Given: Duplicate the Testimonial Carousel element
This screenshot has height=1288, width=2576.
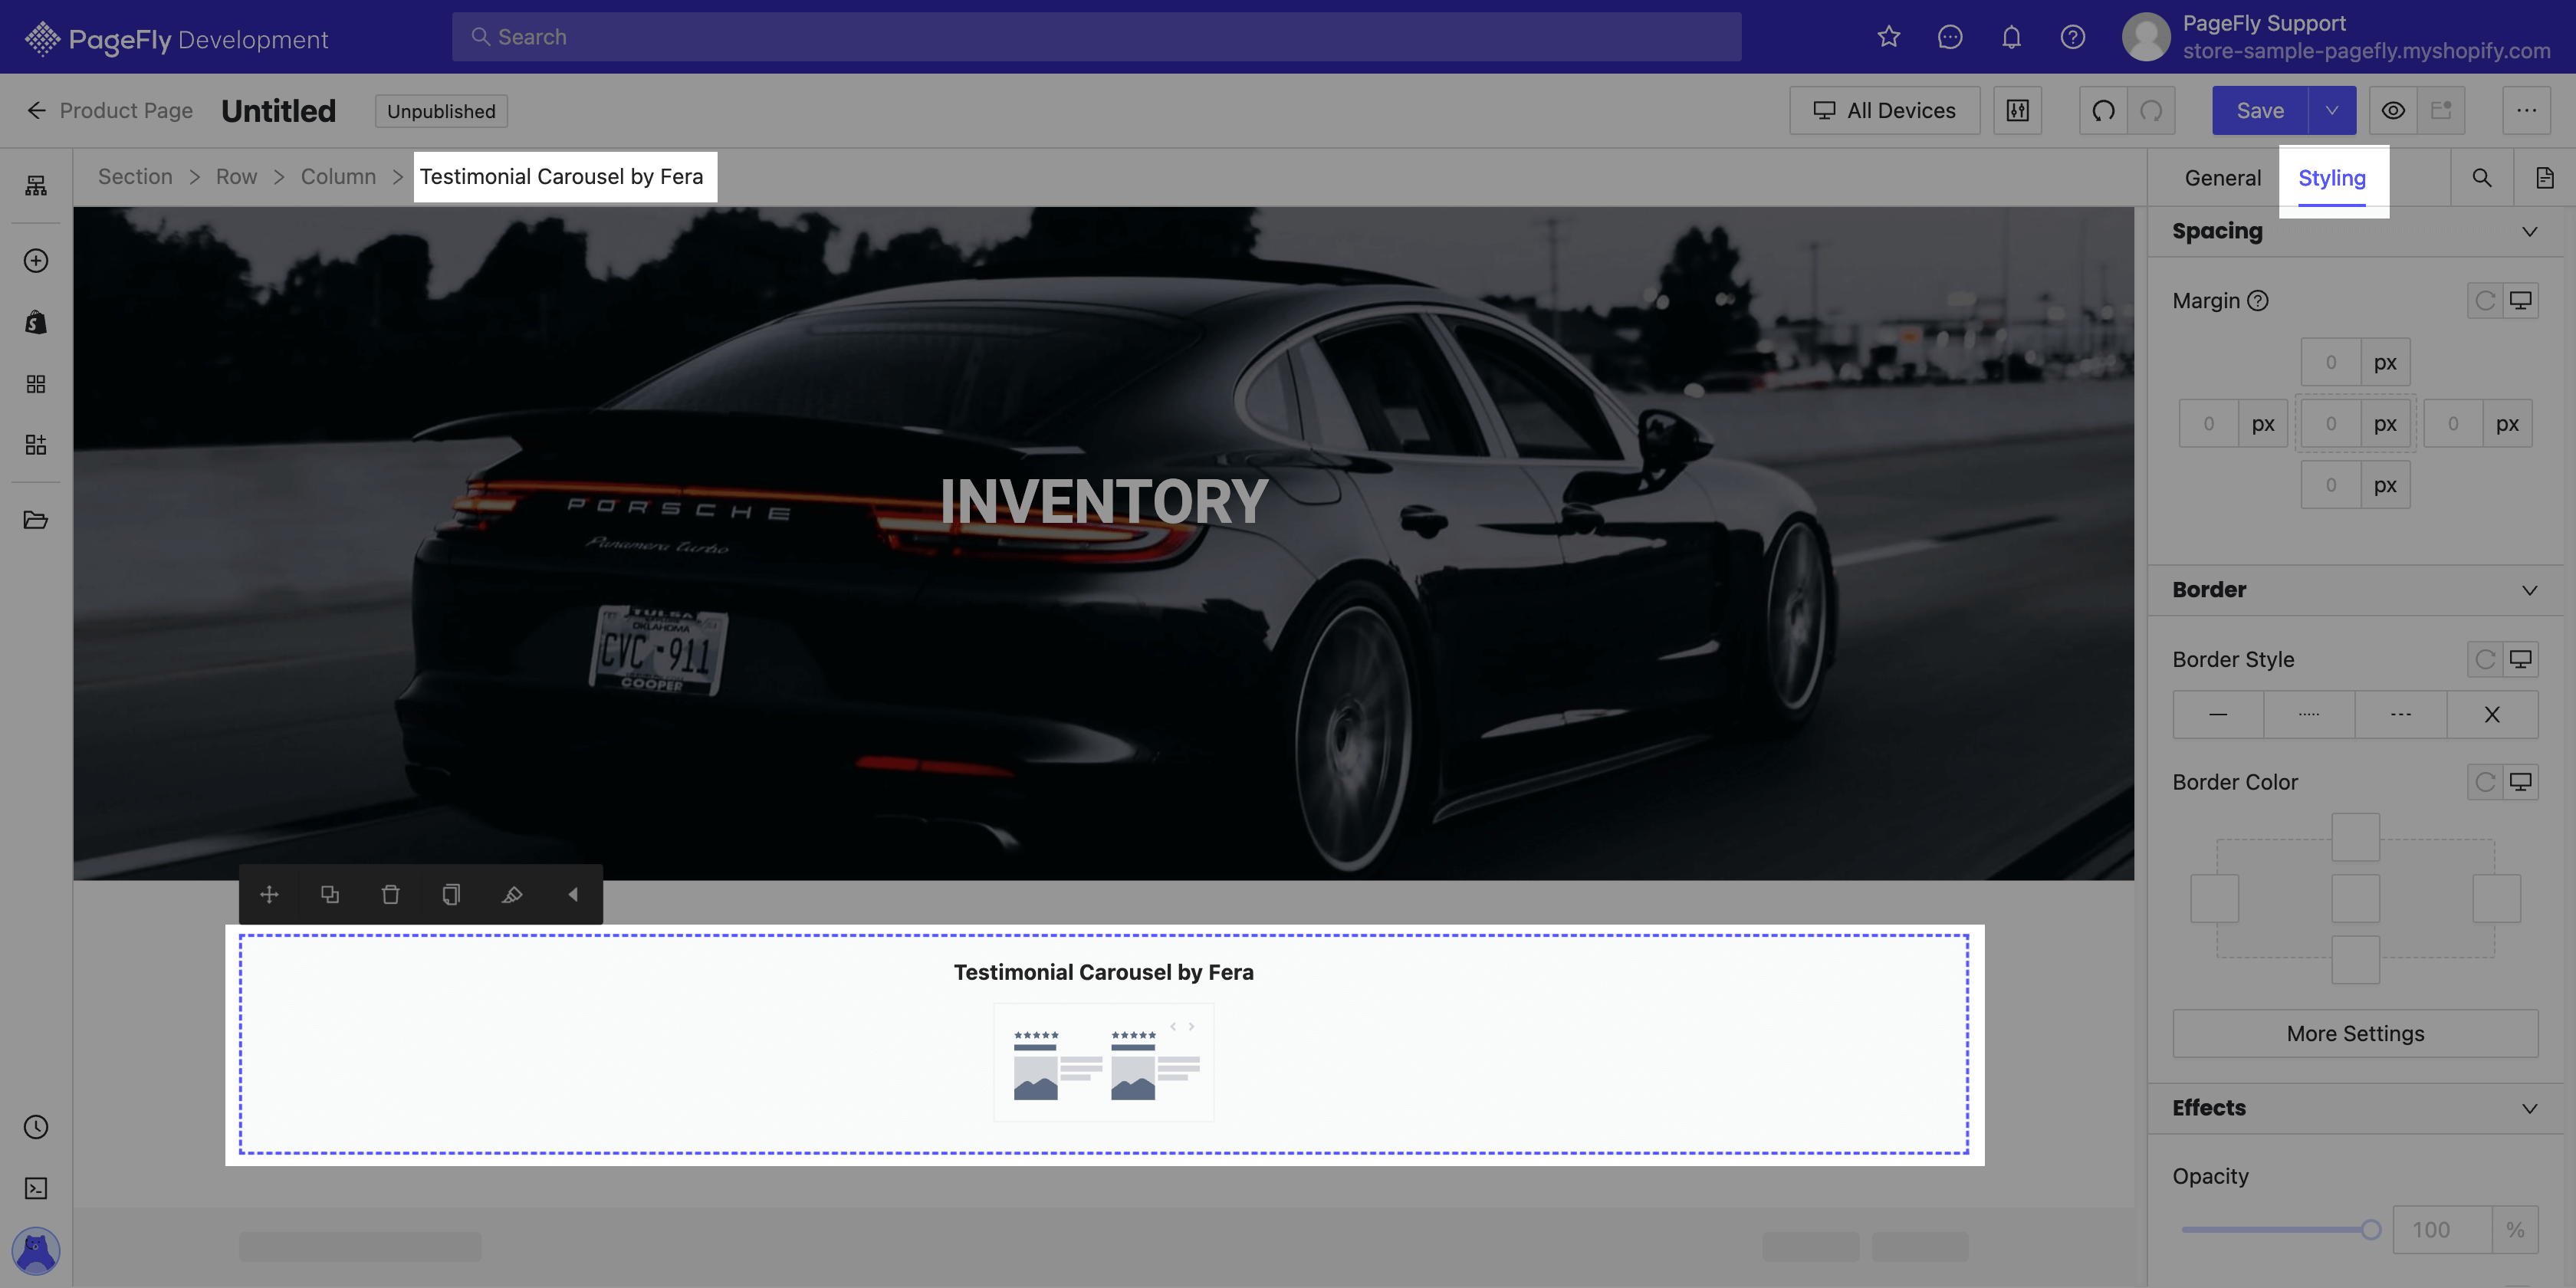Looking at the screenshot, I should pos(330,894).
